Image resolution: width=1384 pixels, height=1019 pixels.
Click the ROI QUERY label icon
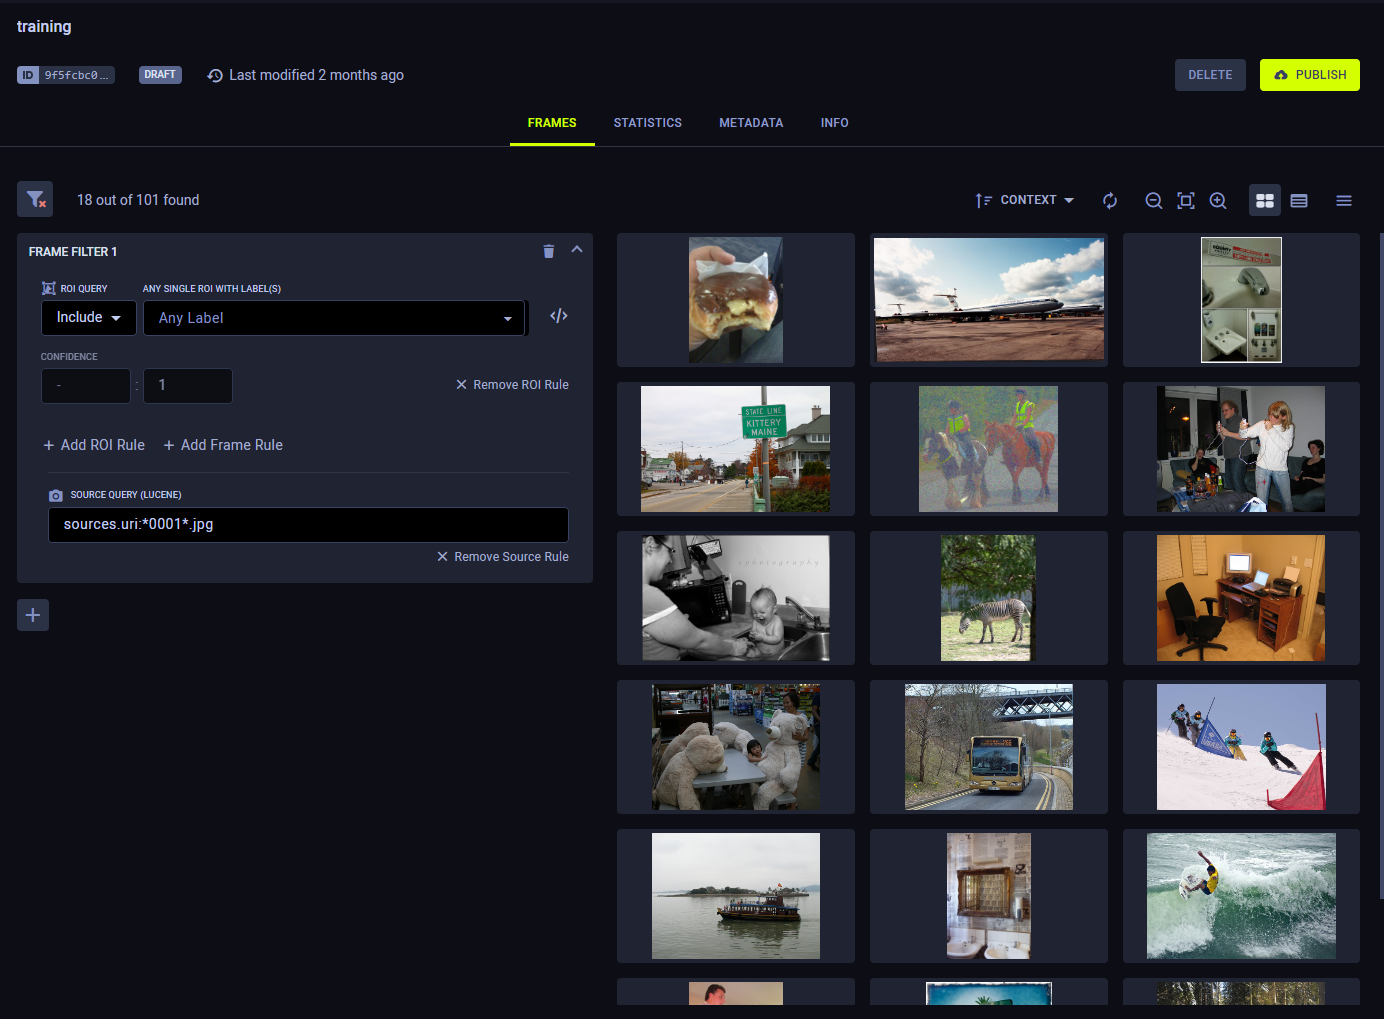click(x=48, y=288)
